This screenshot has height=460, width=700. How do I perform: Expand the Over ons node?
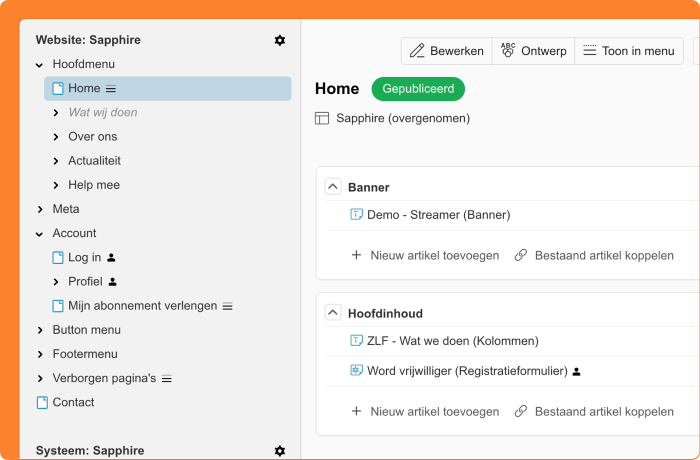click(x=56, y=137)
